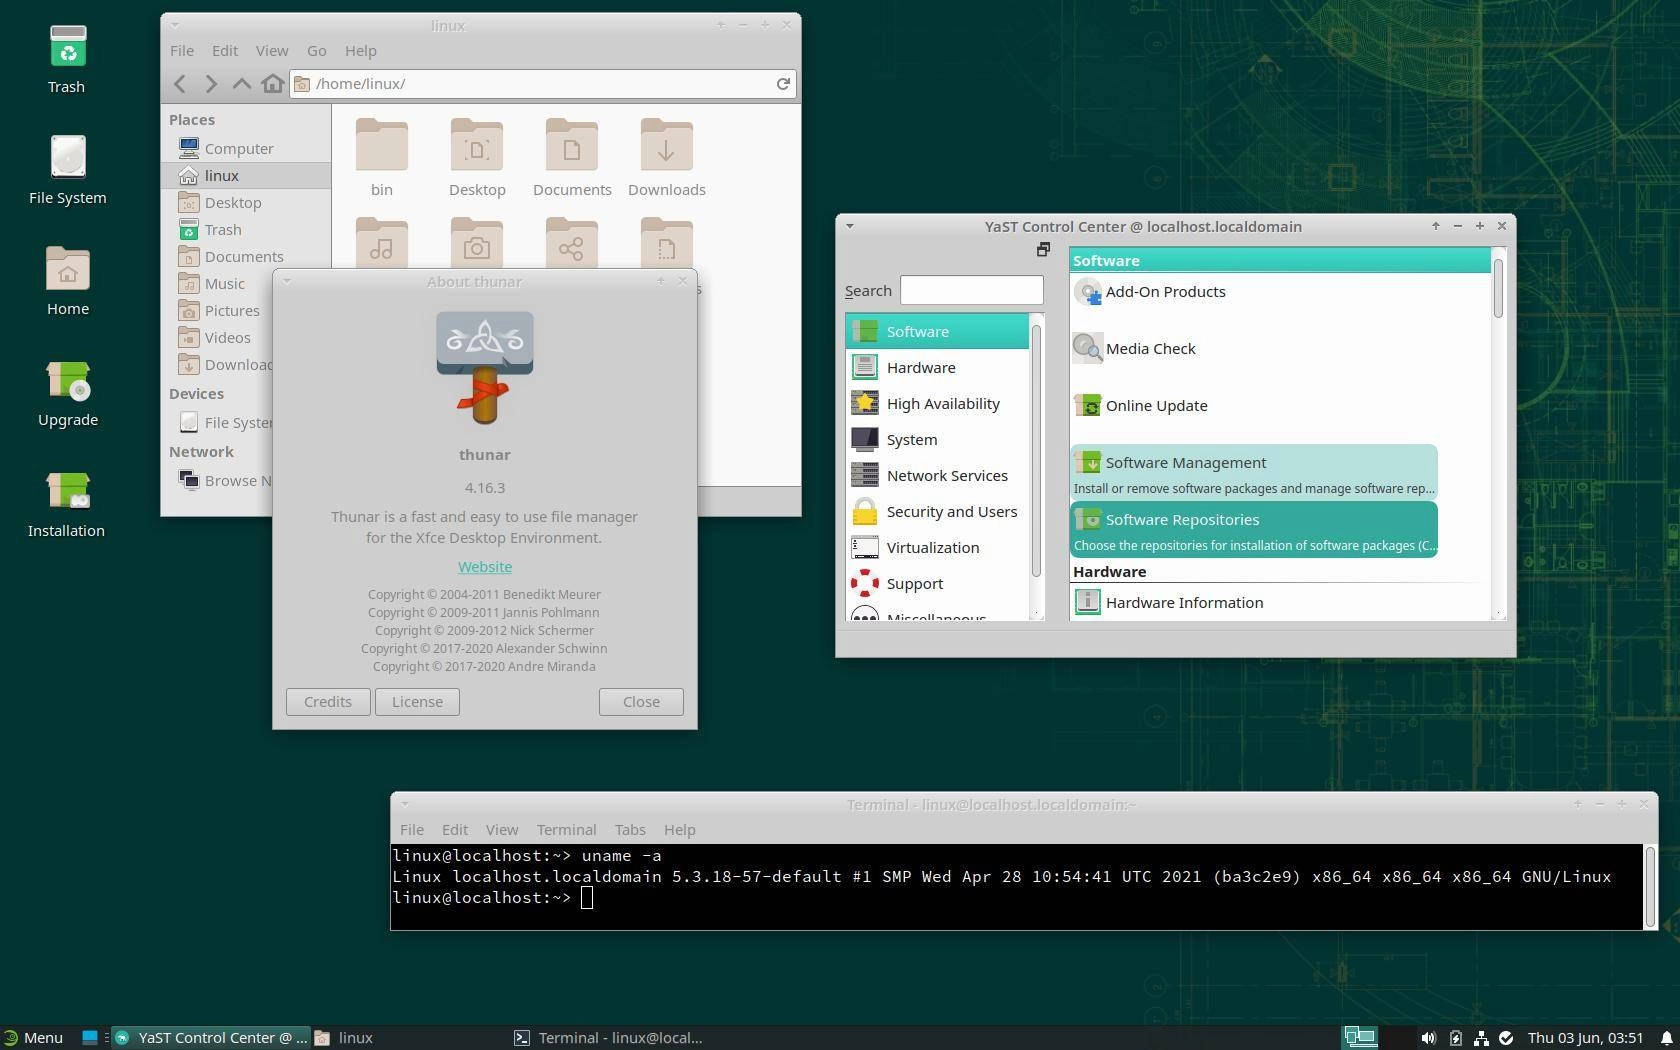
Task: Select Security and Users in YaST
Action: (937, 511)
